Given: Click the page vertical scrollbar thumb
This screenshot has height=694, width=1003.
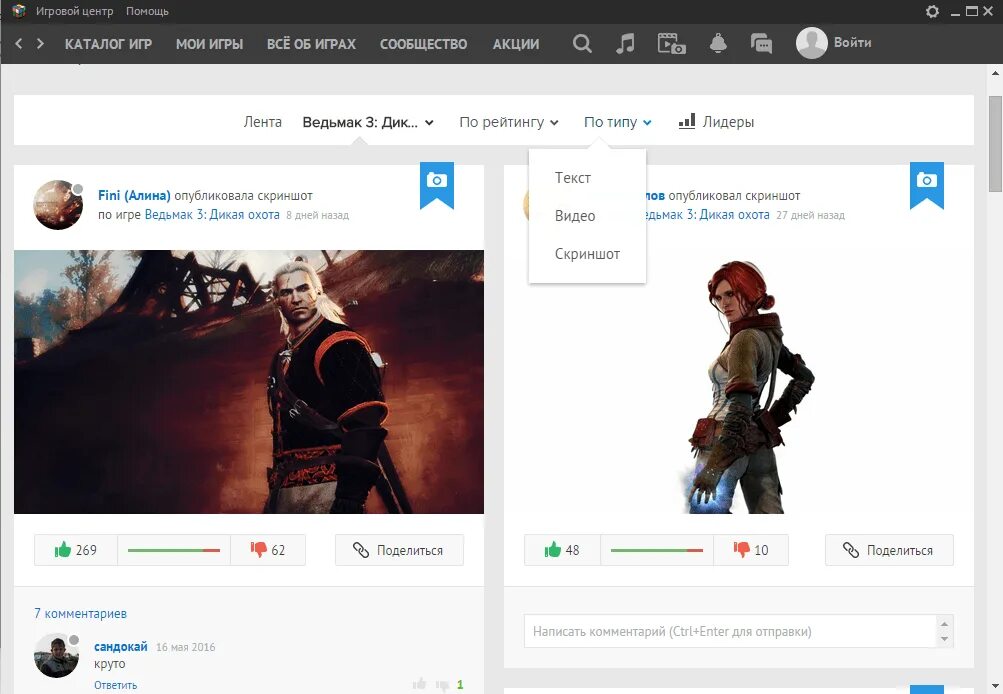Looking at the screenshot, I should tap(995, 143).
